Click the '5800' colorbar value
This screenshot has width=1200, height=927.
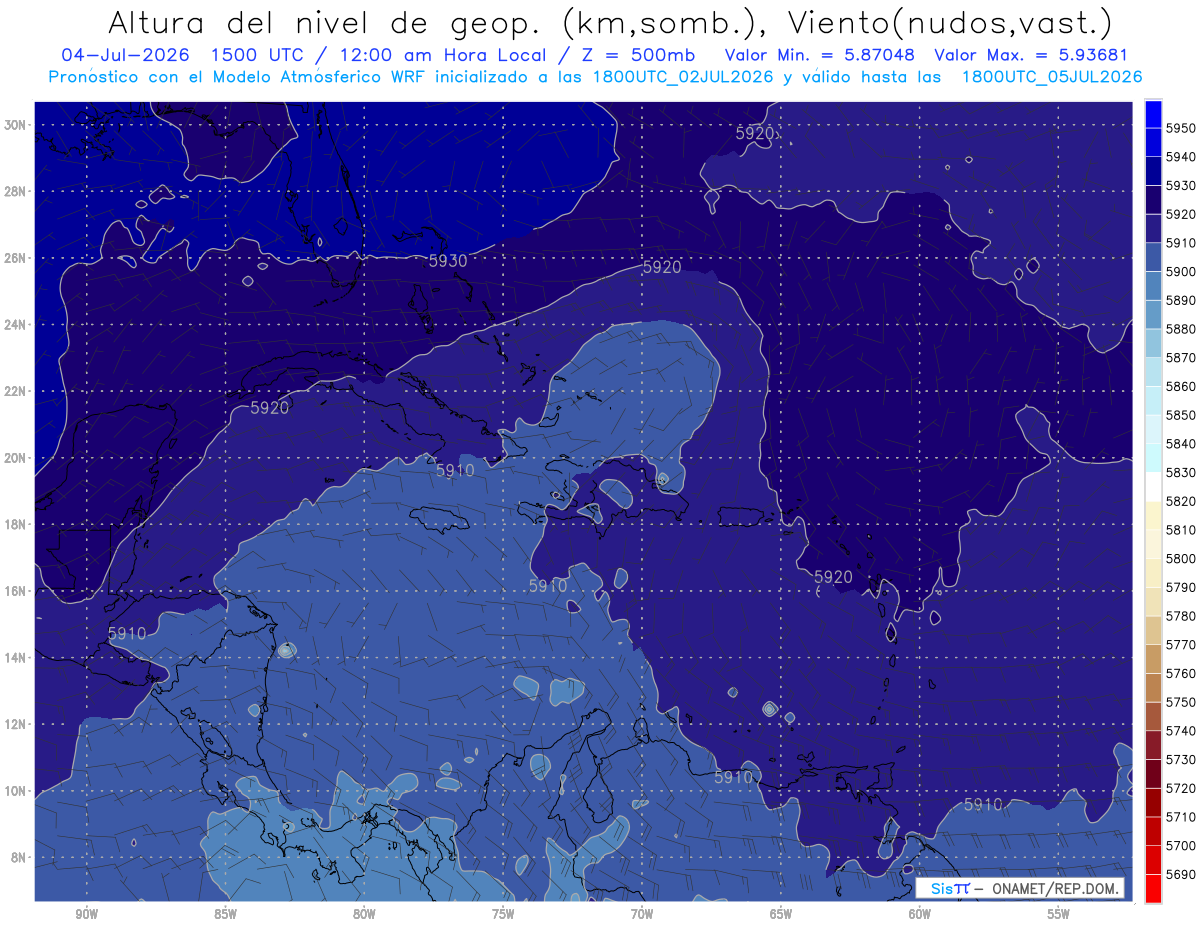[1180, 559]
